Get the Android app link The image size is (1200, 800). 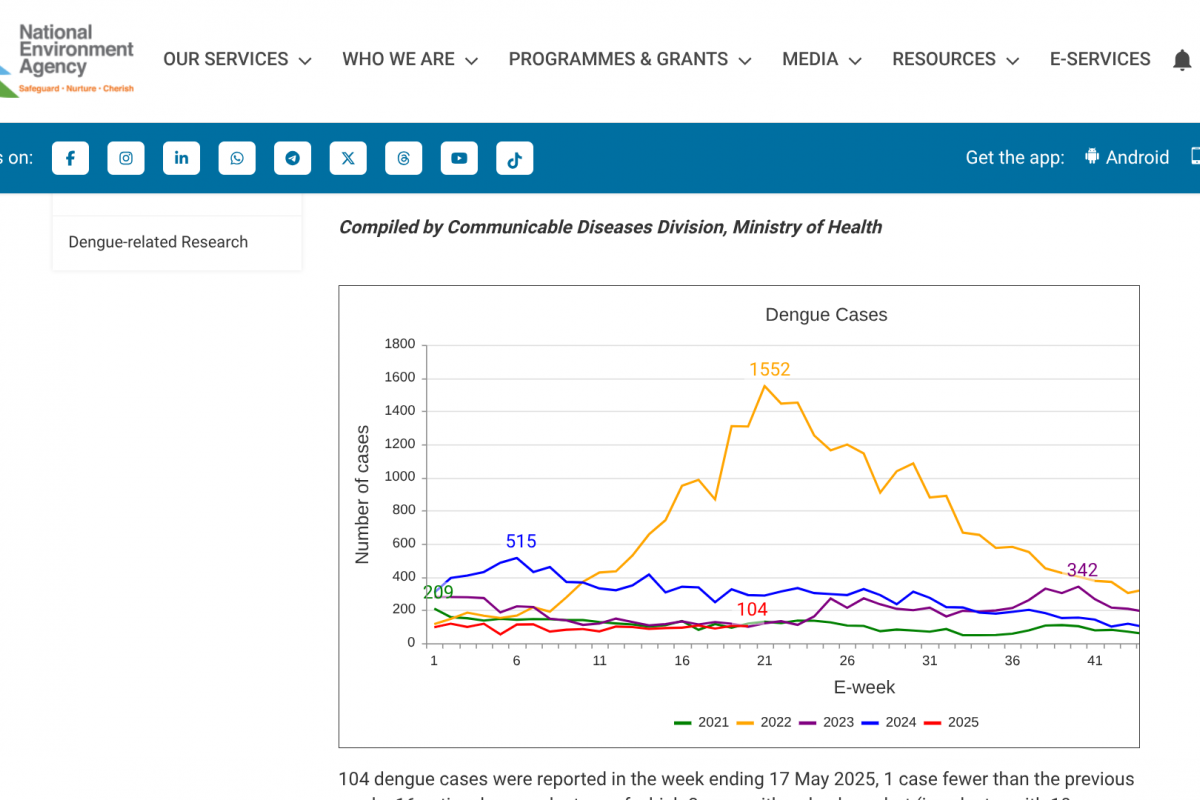click(1127, 158)
